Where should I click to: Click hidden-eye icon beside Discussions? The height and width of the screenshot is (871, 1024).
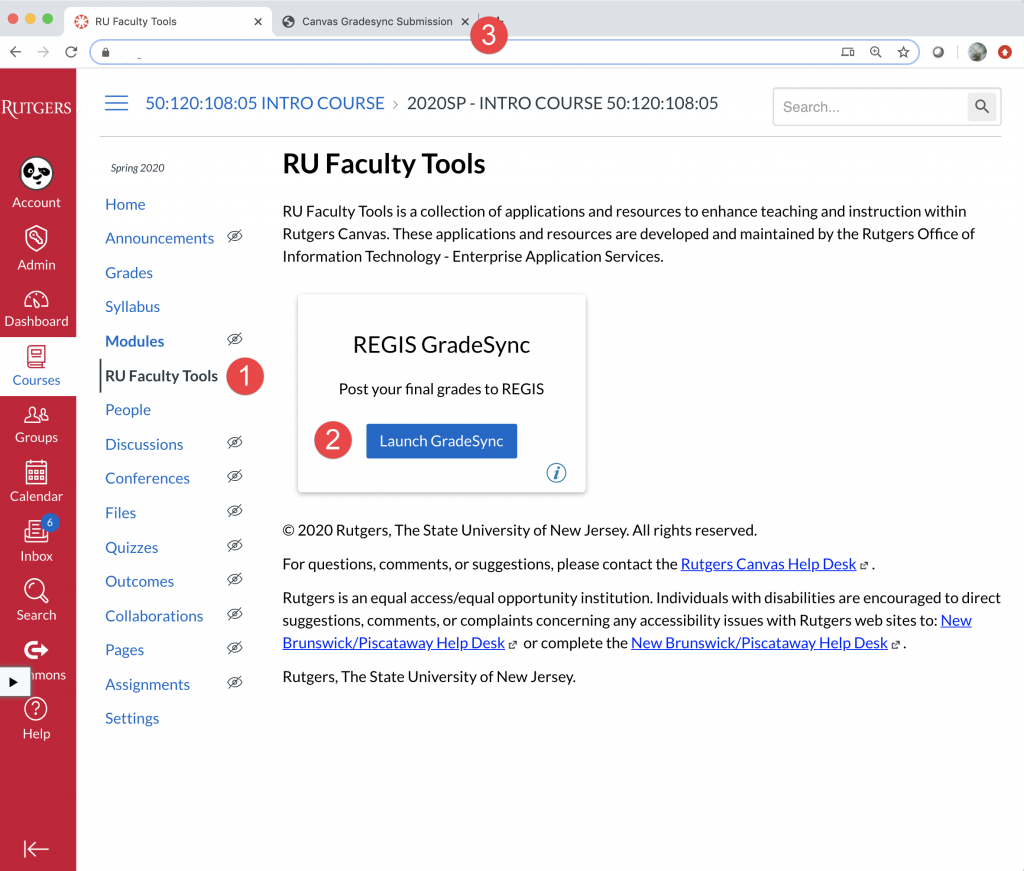[x=234, y=442]
